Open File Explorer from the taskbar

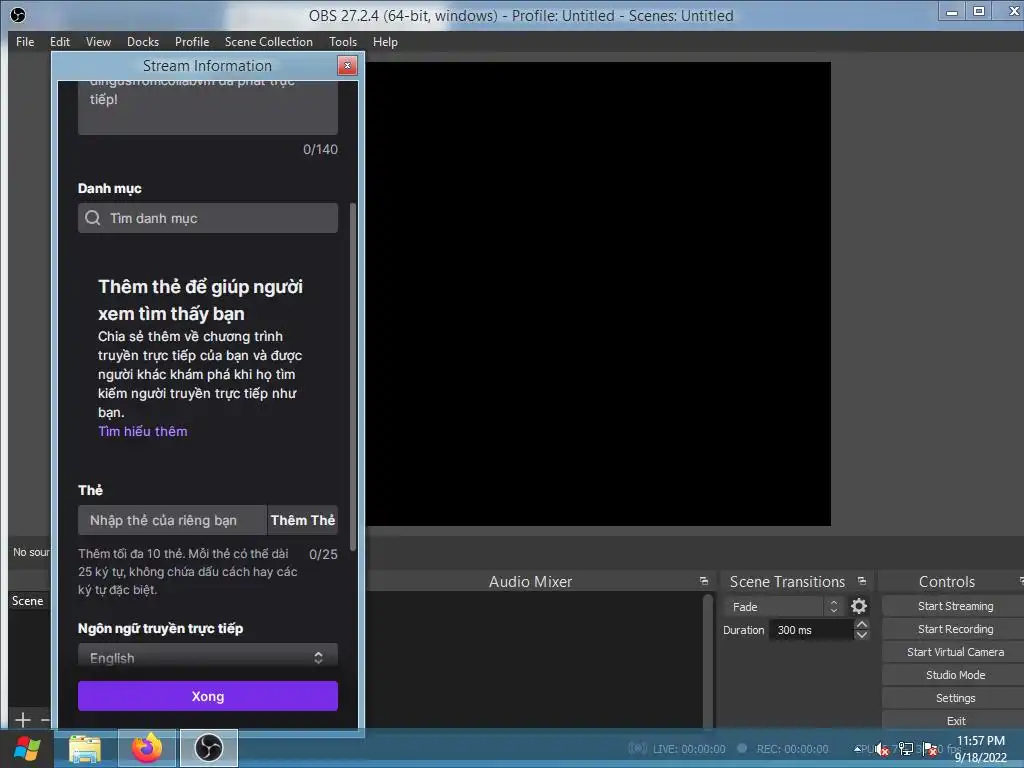(x=85, y=748)
